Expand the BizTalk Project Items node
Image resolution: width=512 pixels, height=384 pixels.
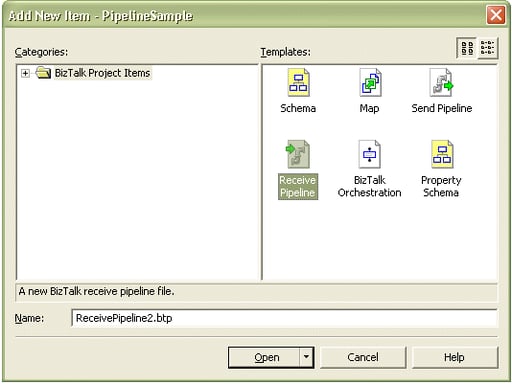pos(25,73)
